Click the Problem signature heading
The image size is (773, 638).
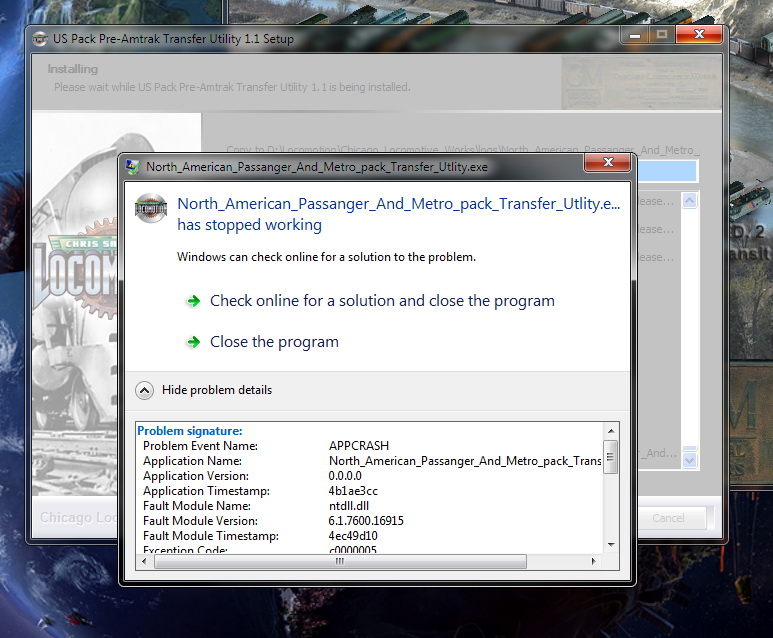(x=190, y=431)
